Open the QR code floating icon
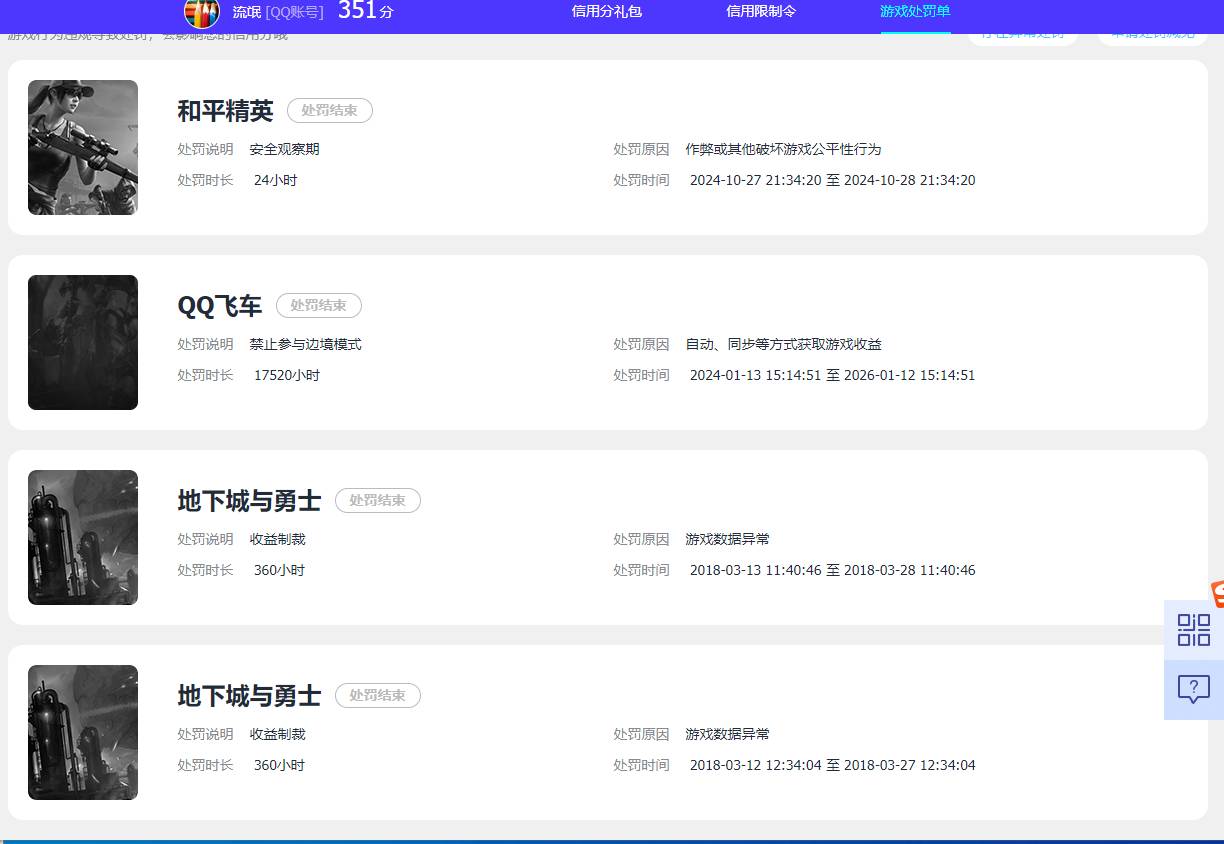The height and width of the screenshot is (844, 1224). (x=1193, y=630)
